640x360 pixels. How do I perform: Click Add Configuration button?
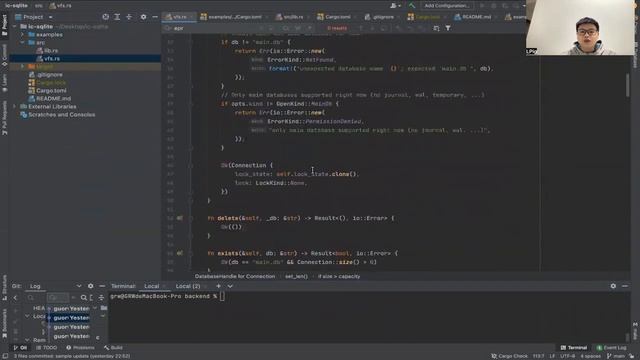click(x=447, y=5)
